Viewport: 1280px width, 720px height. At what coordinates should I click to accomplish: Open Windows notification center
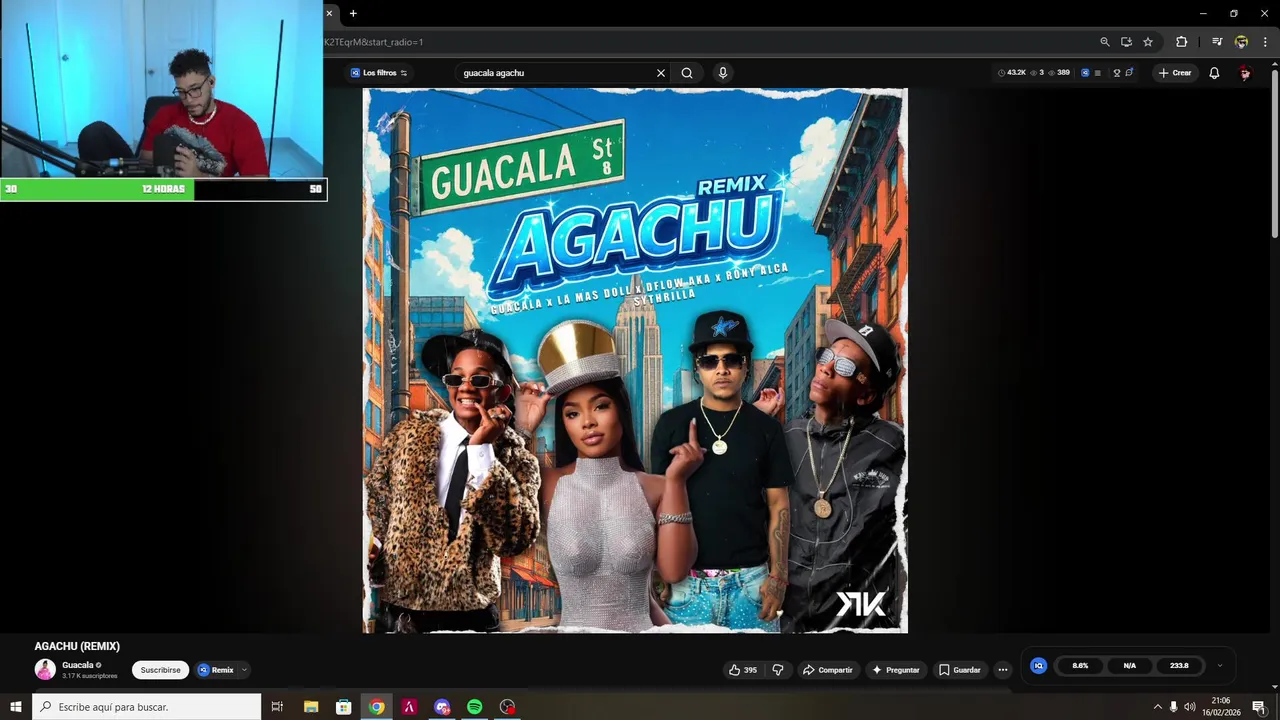[1259, 707]
